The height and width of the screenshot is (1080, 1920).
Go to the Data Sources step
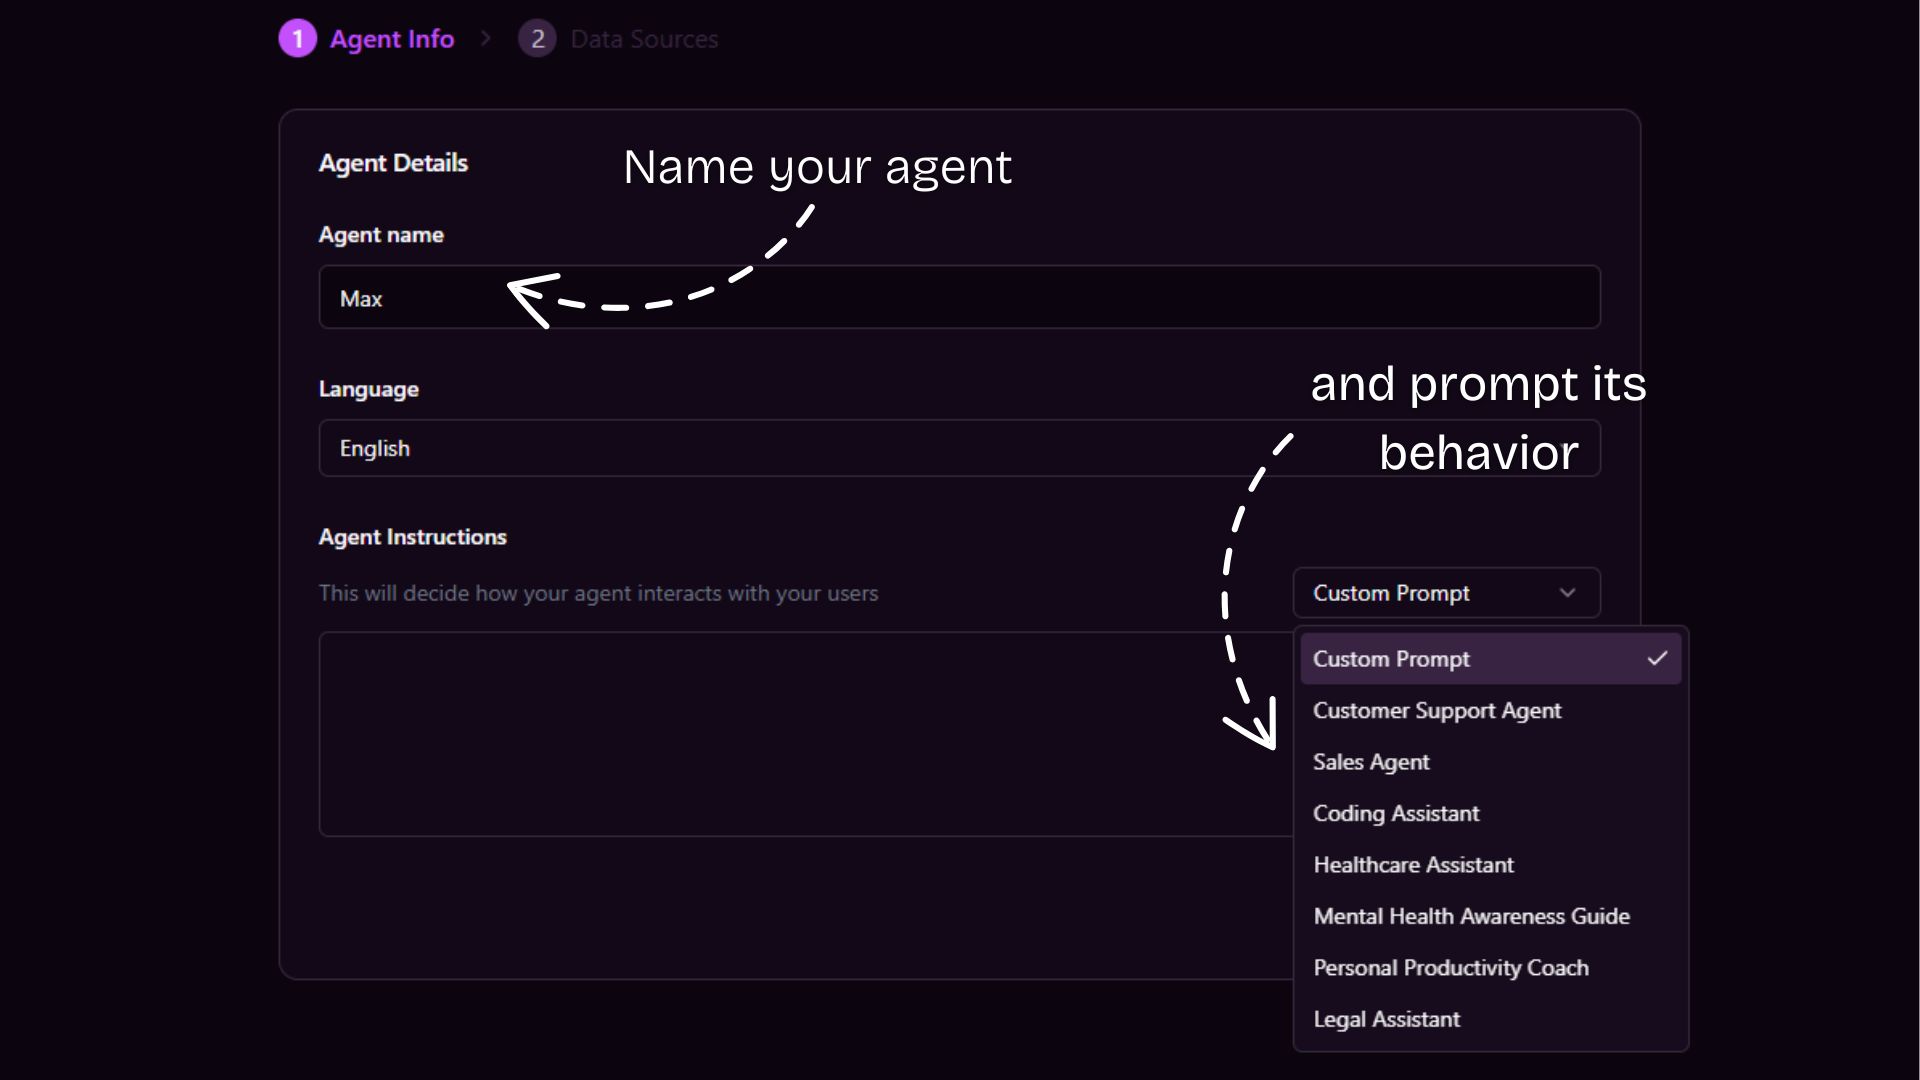[643, 39]
